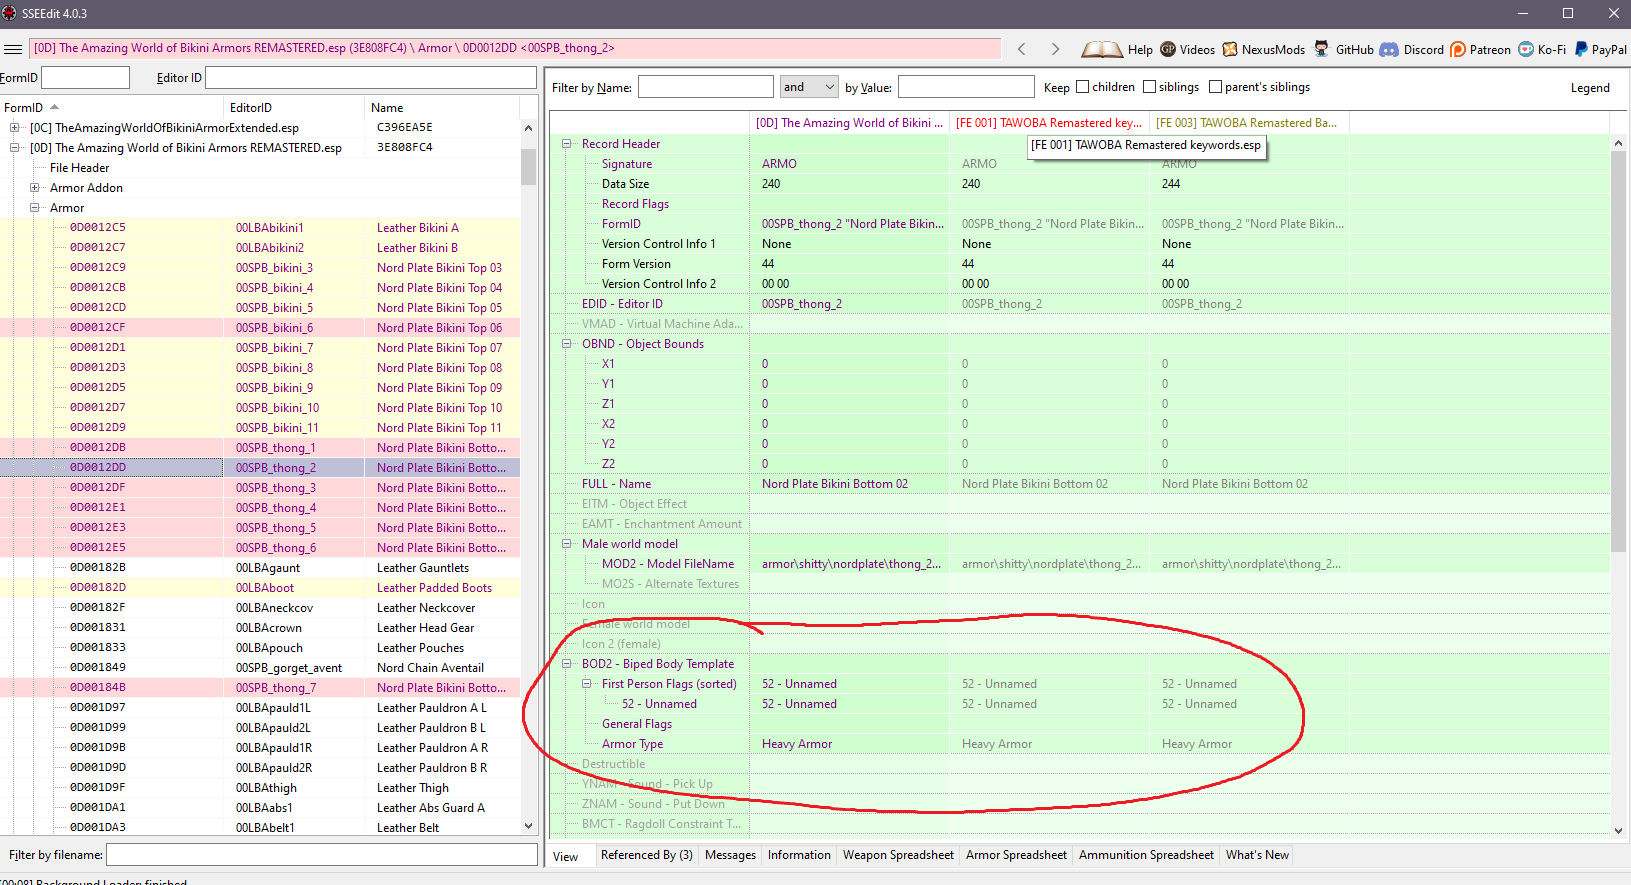Switch to the Messages tab

click(x=730, y=855)
